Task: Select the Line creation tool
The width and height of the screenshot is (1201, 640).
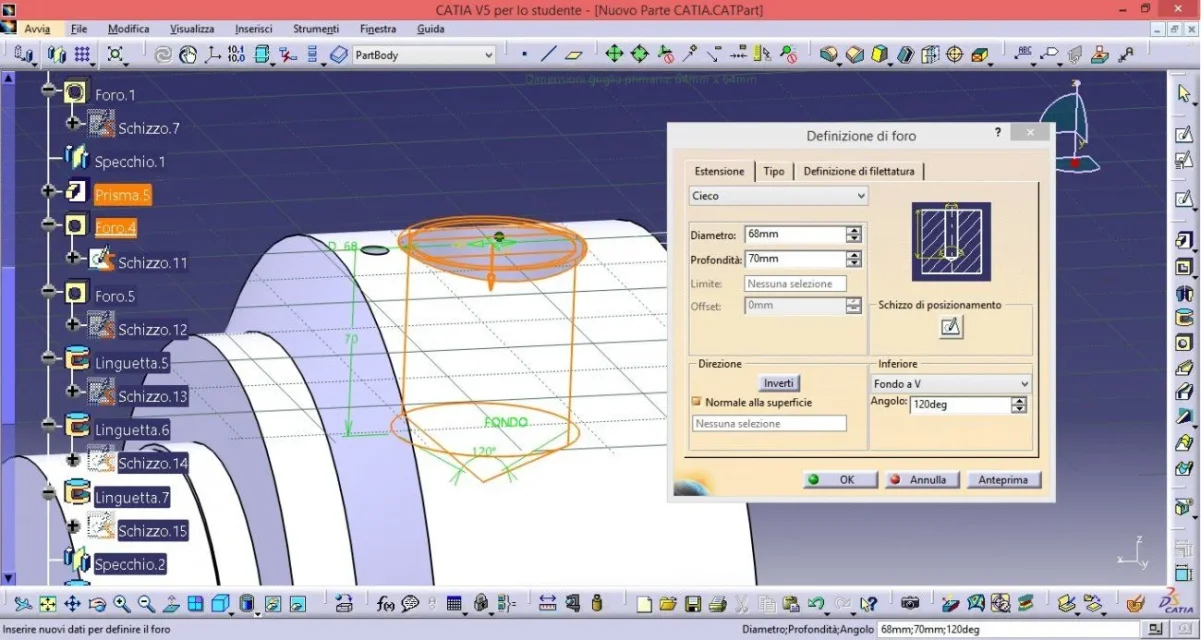Action: tap(549, 54)
